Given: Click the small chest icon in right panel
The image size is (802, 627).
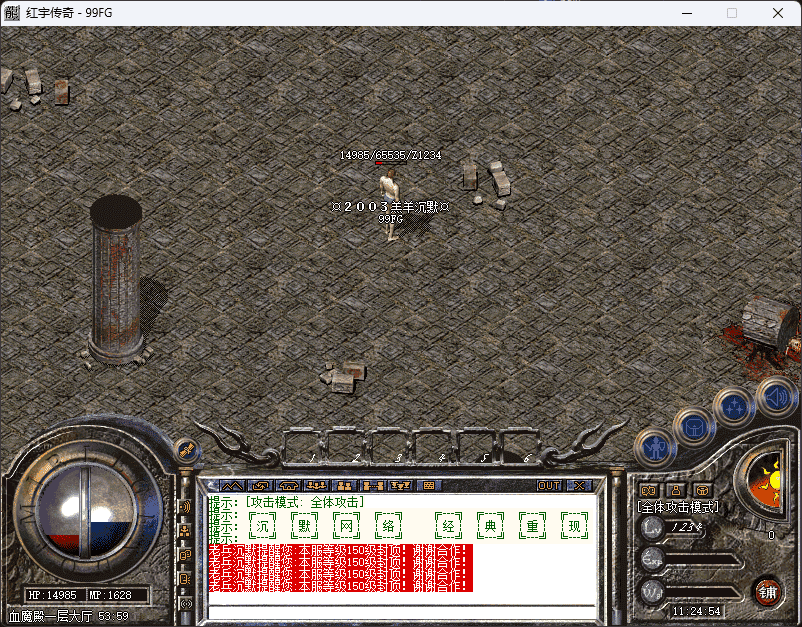Looking at the screenshot, I should coord(702,490).
